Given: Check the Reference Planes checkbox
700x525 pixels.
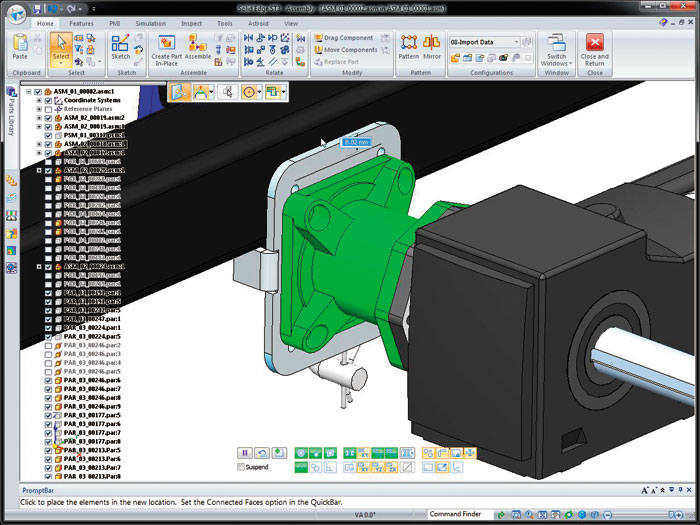Looking at the screenshot, I should click(x=48, y=109).
